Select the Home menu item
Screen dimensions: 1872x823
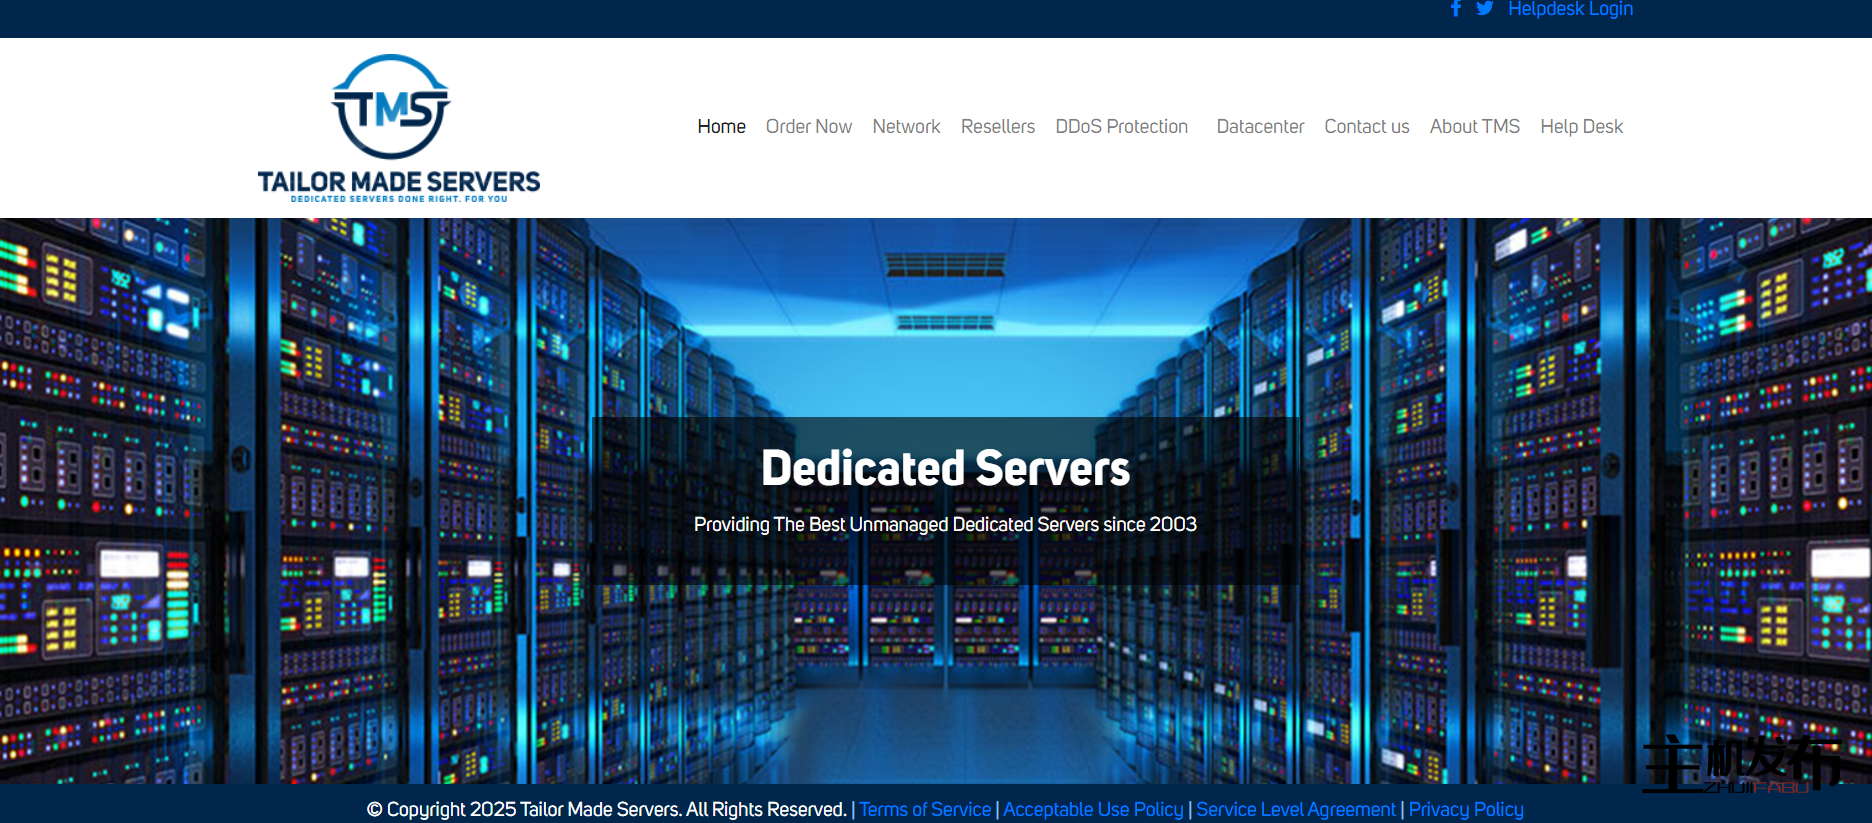[x=721, y=127]
